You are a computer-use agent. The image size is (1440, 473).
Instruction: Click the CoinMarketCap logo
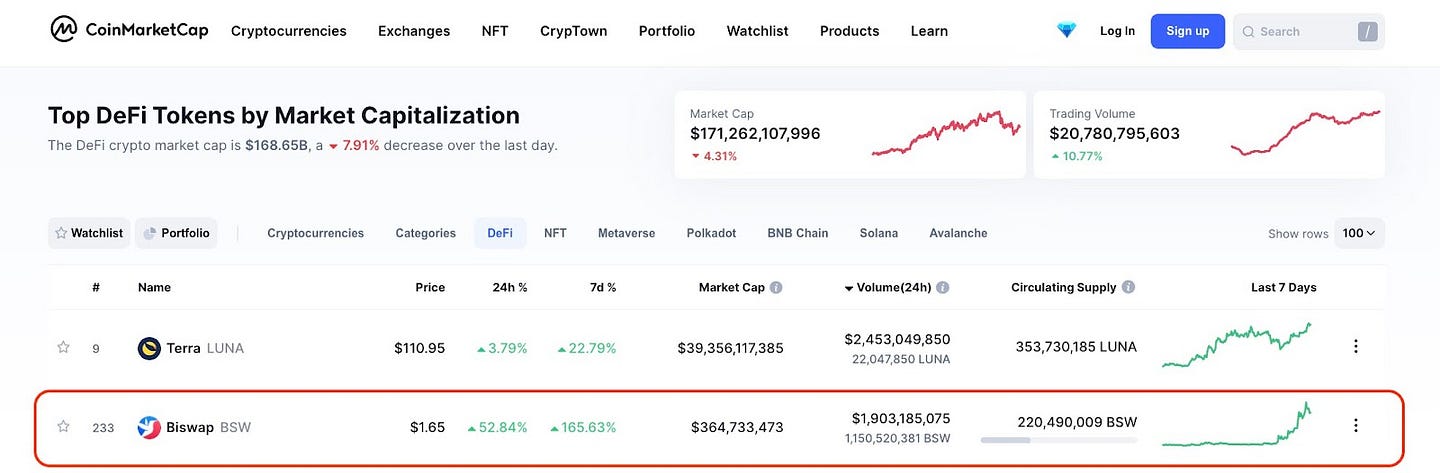[130, 30]
